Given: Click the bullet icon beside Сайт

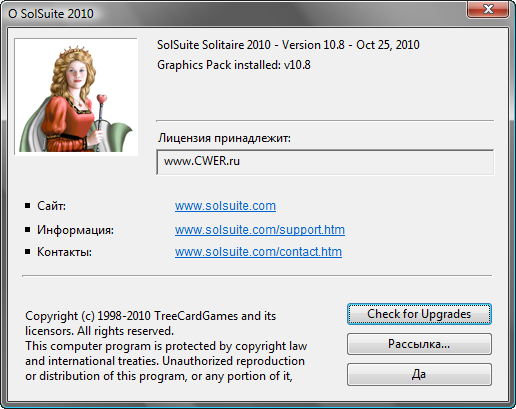Looking at the screenshot, I should click(28, 206).
